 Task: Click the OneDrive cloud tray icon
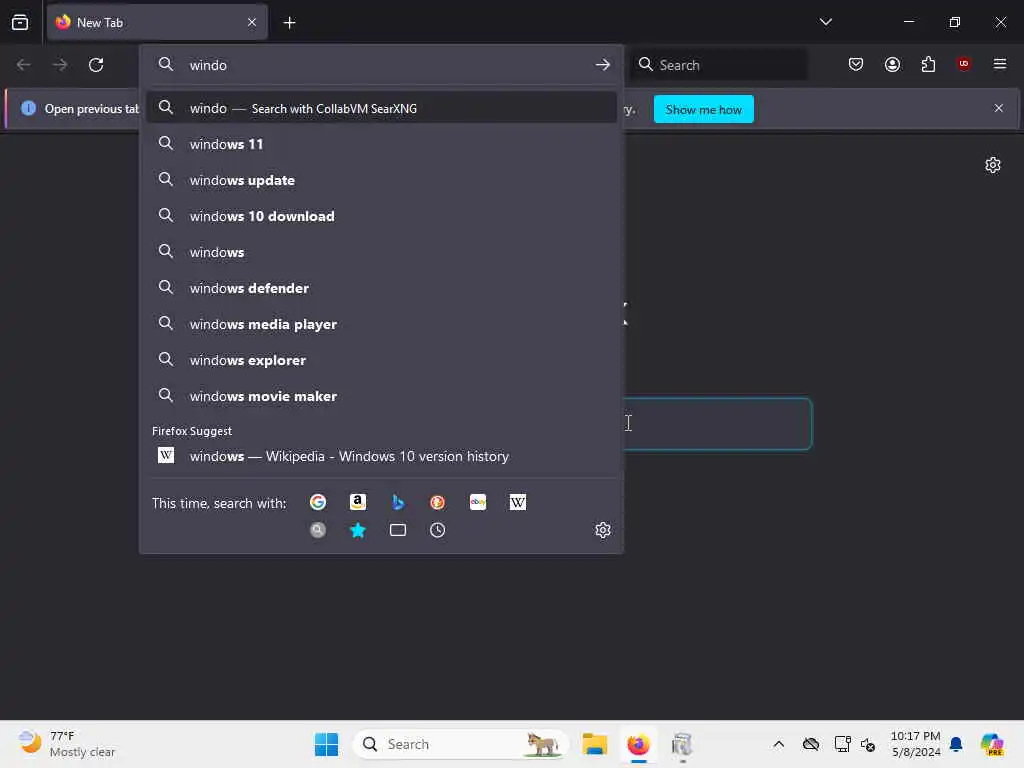click(x=811, y=744)
